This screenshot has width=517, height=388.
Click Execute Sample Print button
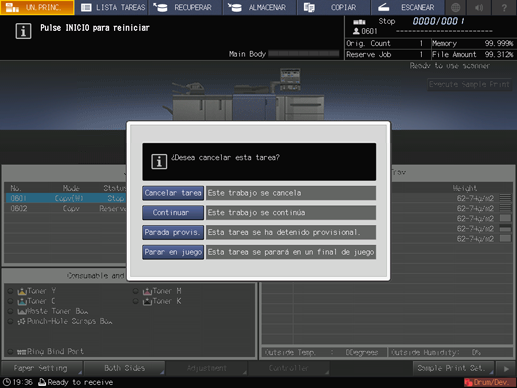469,84
